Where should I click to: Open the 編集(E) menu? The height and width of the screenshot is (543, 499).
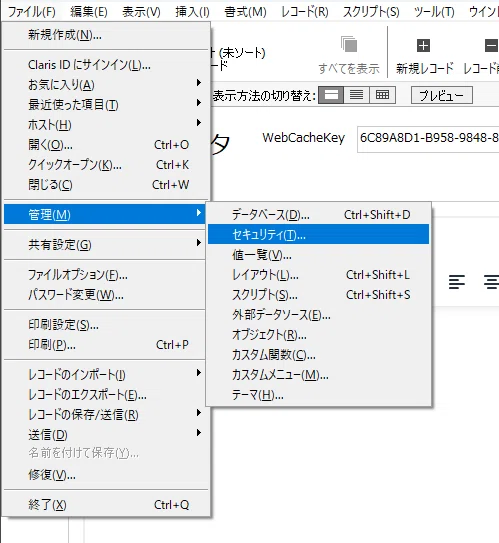pyautogui.click(x=89, y=12)
